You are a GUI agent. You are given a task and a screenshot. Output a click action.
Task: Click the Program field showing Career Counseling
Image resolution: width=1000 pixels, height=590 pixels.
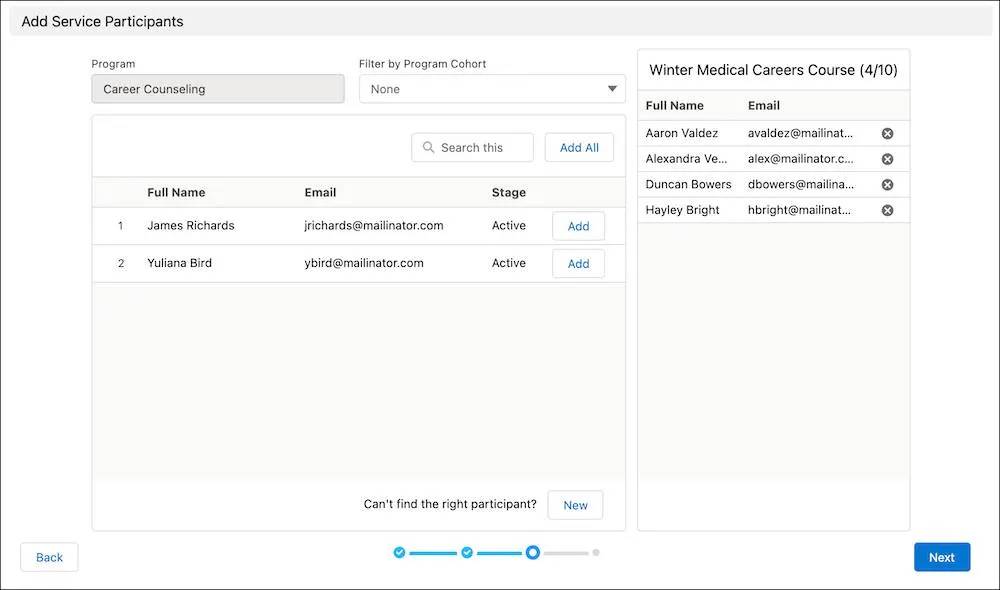pyautogui.click(x=217, y=89)
